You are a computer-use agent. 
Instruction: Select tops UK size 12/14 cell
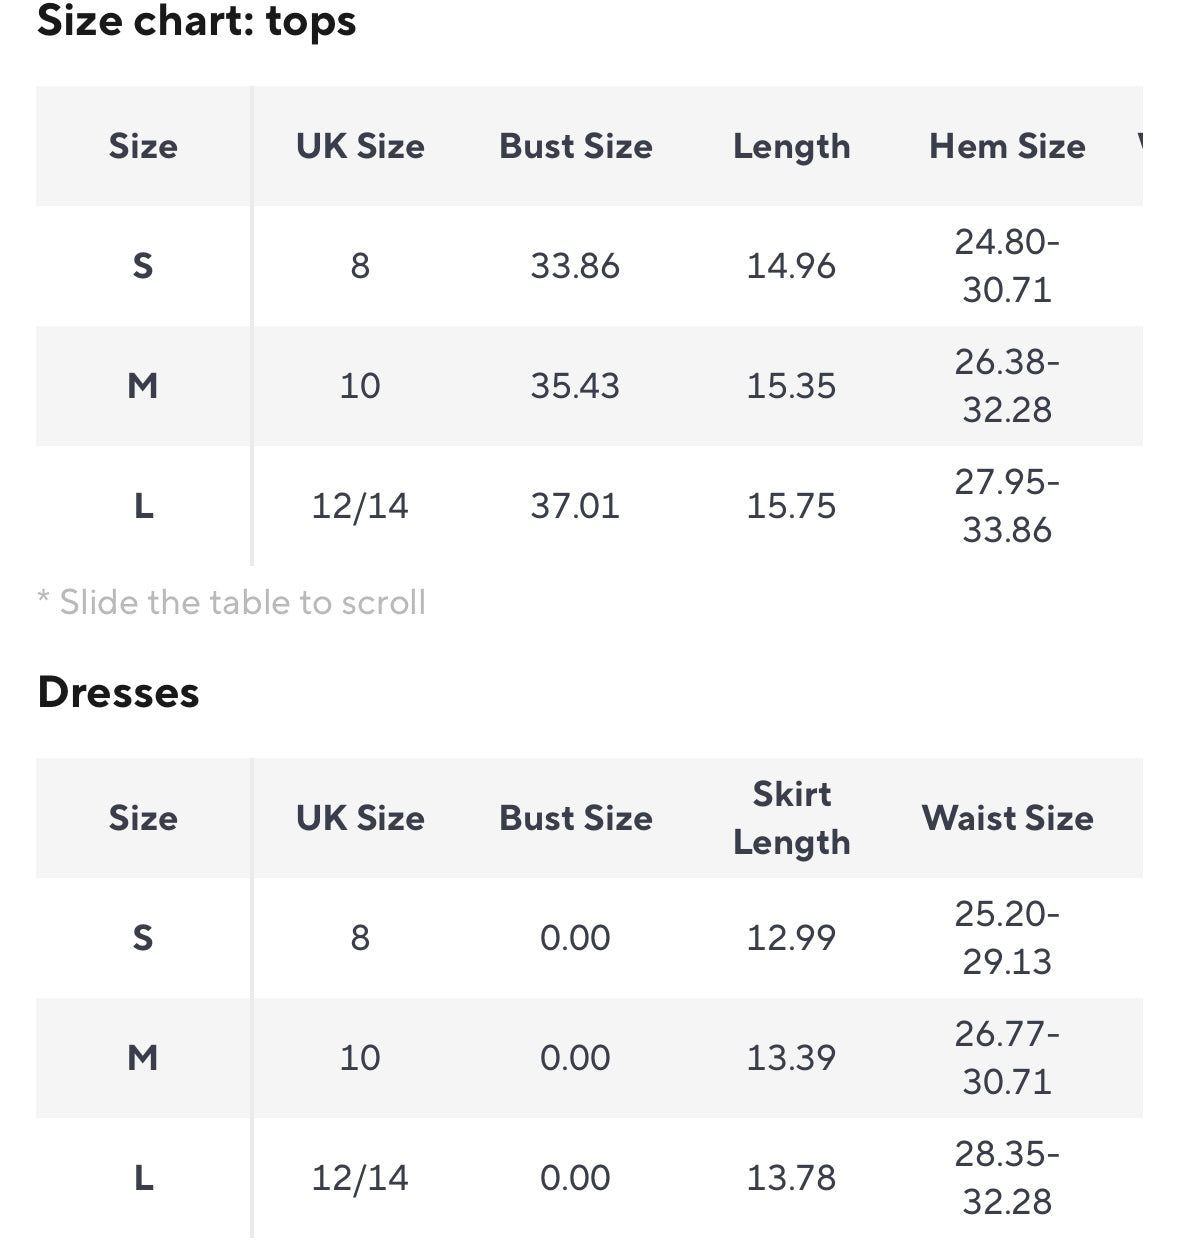360,506
